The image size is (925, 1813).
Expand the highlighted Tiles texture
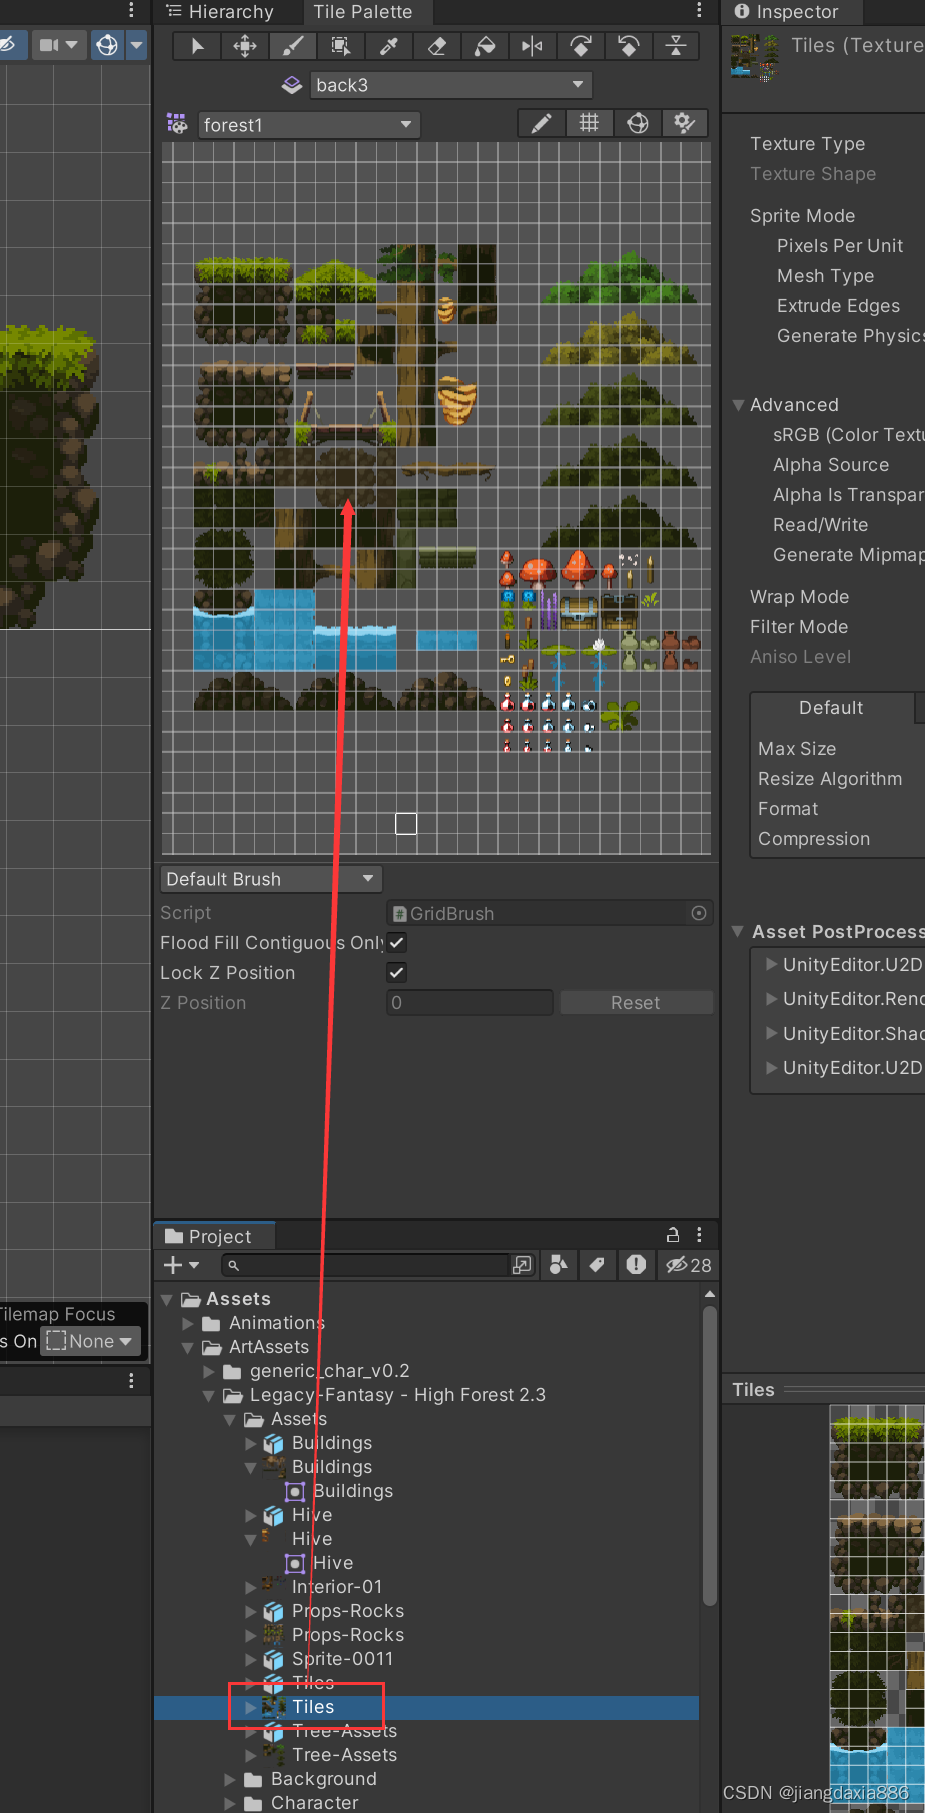251,1708
